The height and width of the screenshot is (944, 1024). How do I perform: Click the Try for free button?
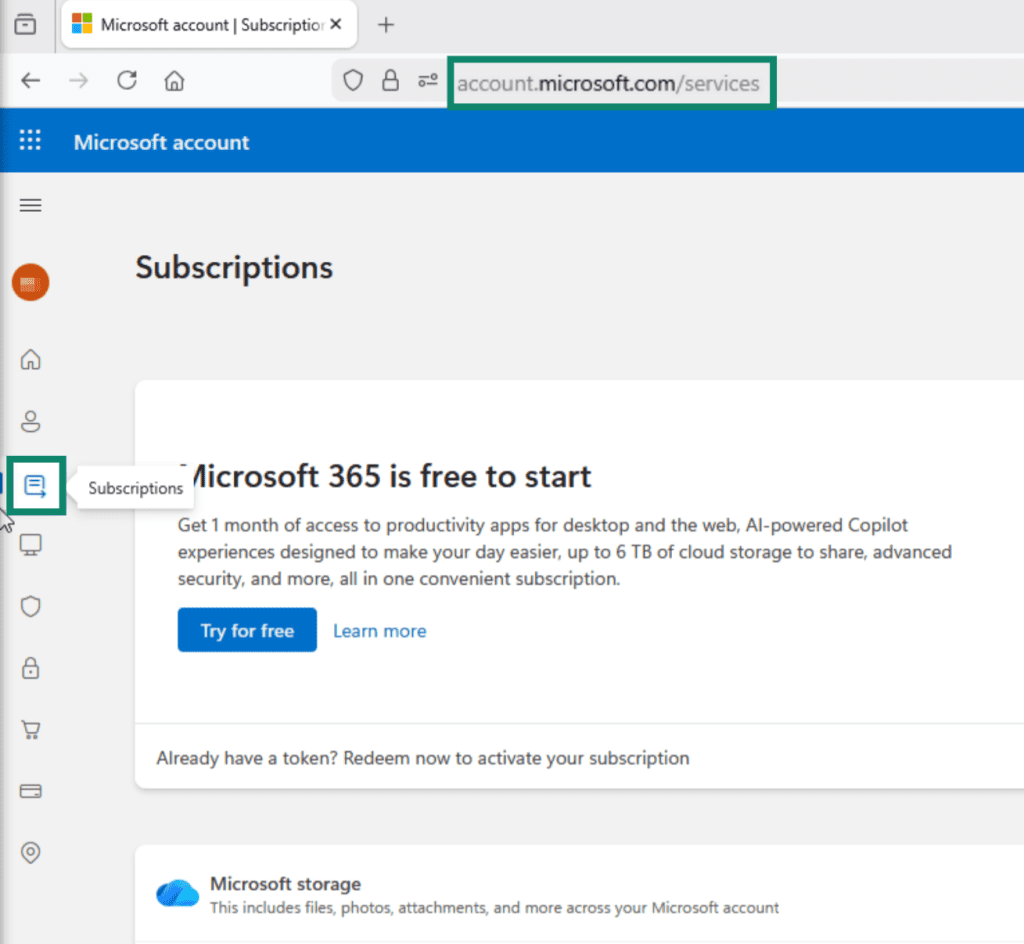tap(247, 630)
